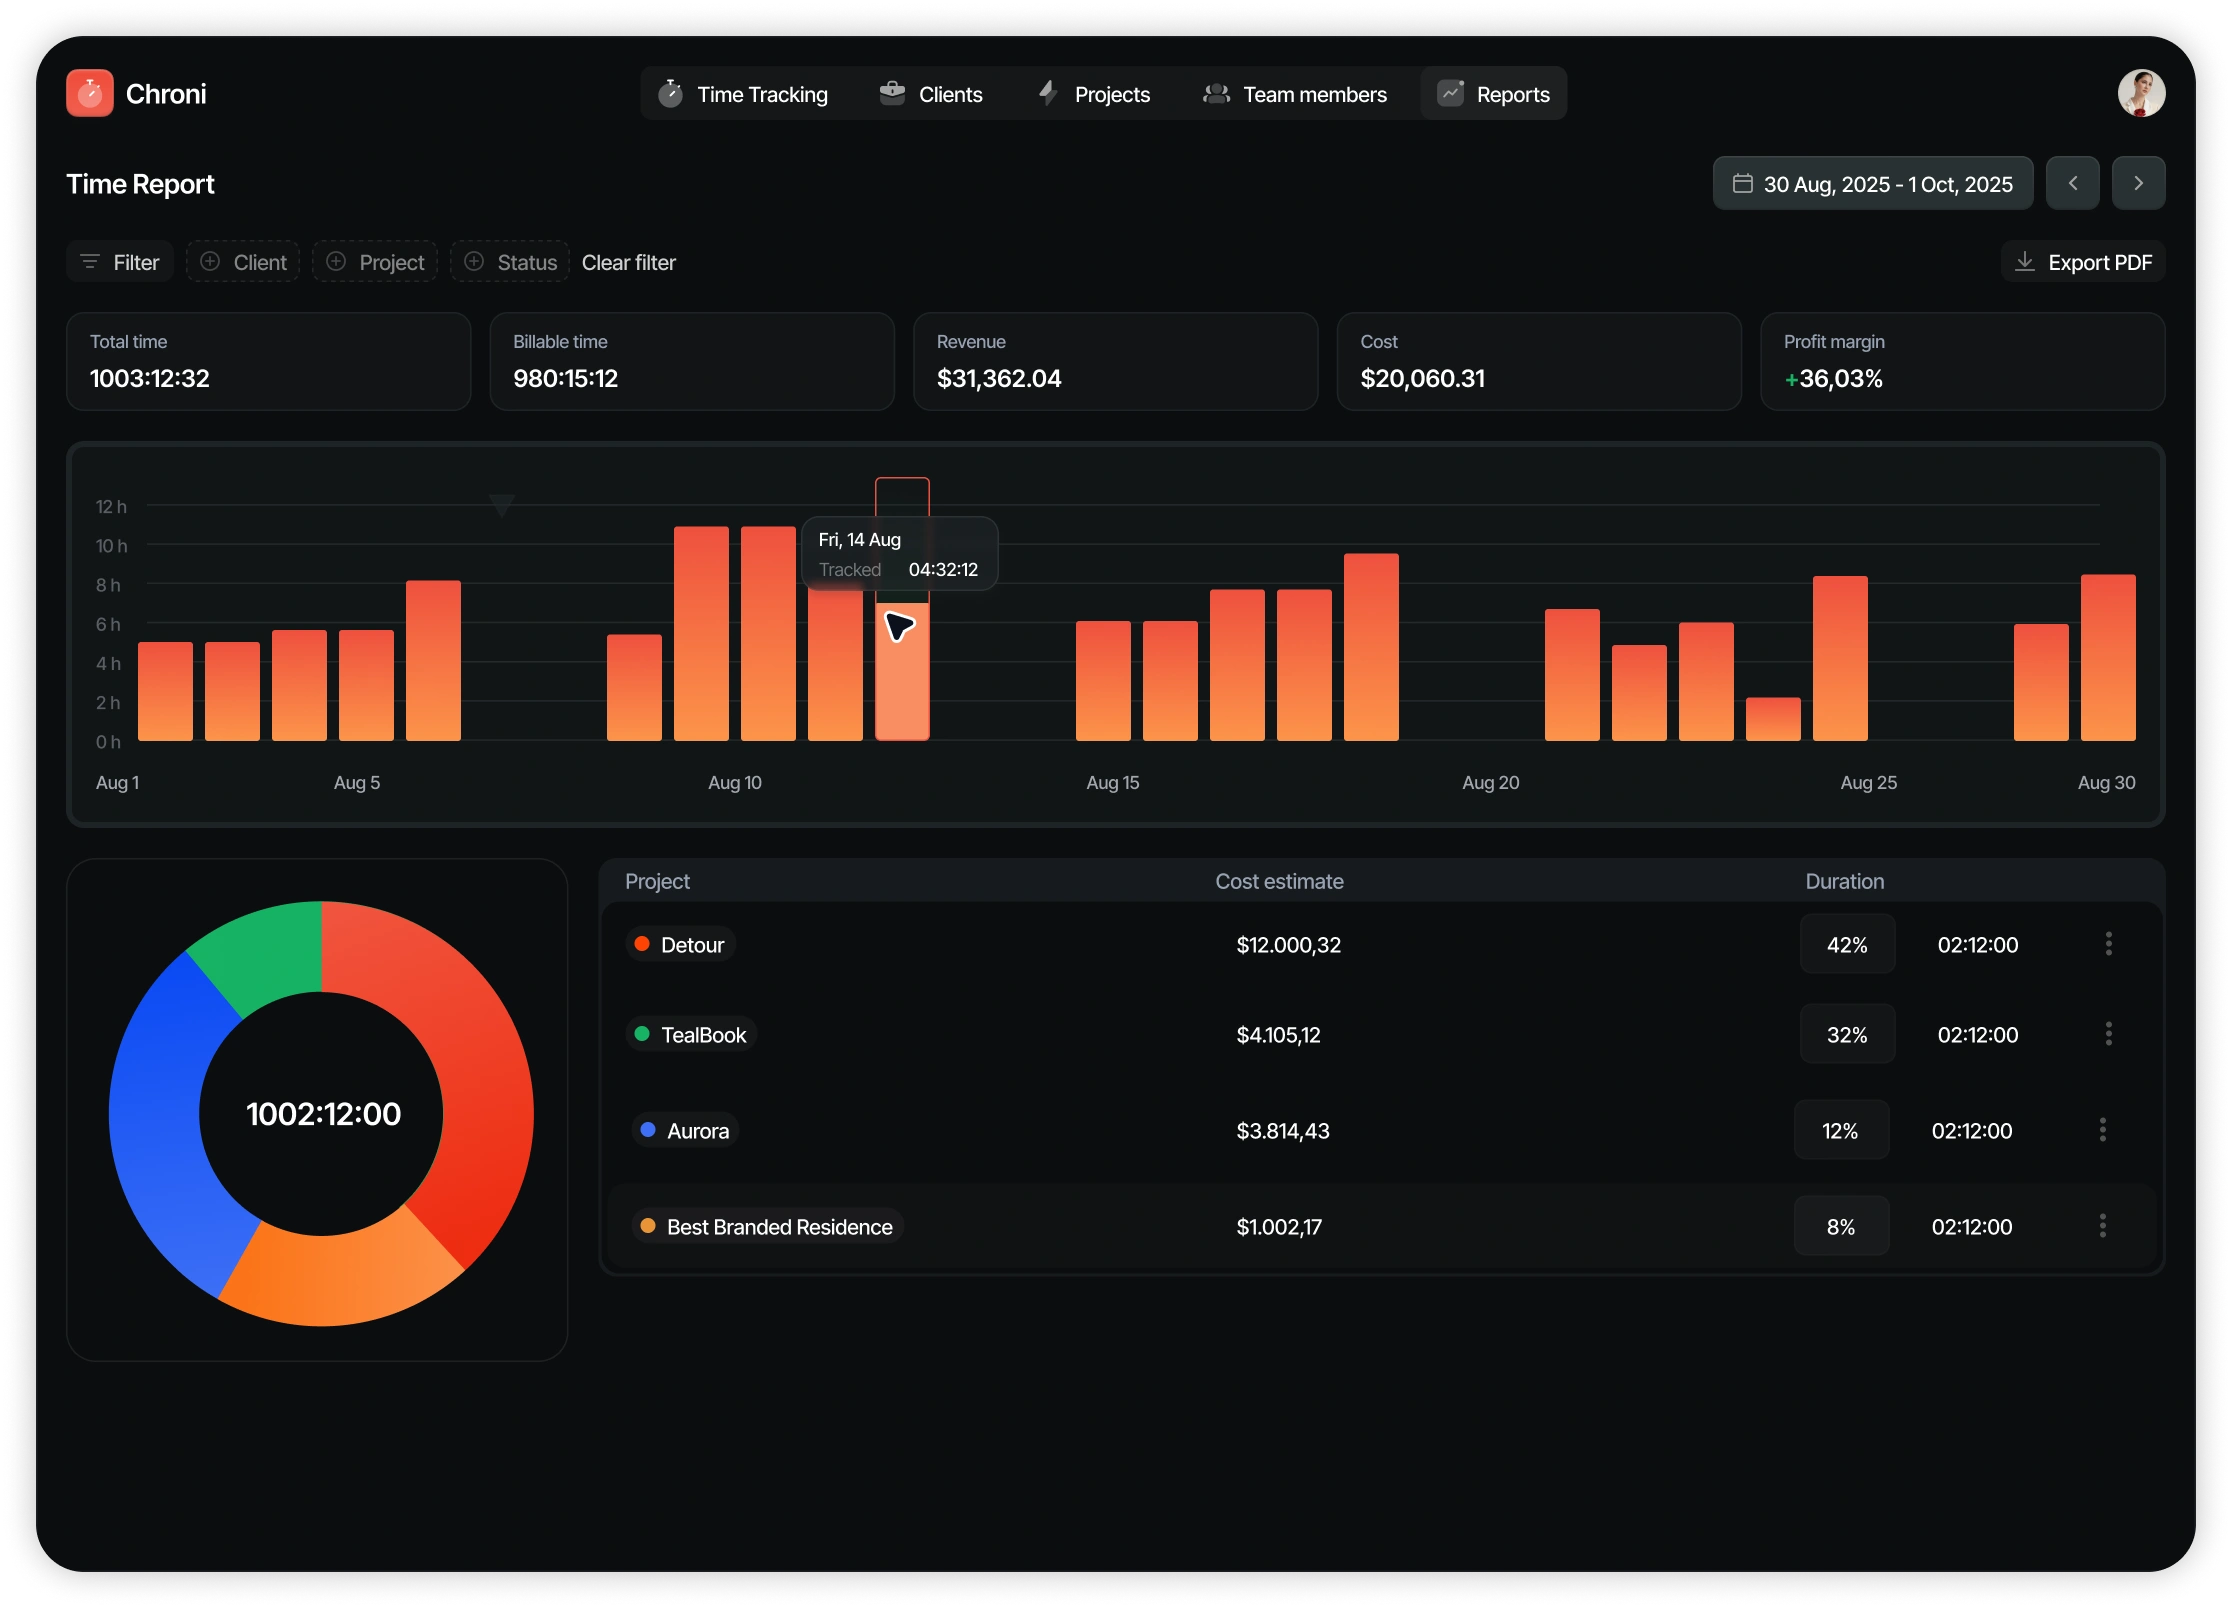
Task: Advance to next date range with right chevron
Action: click(2138, 183)
